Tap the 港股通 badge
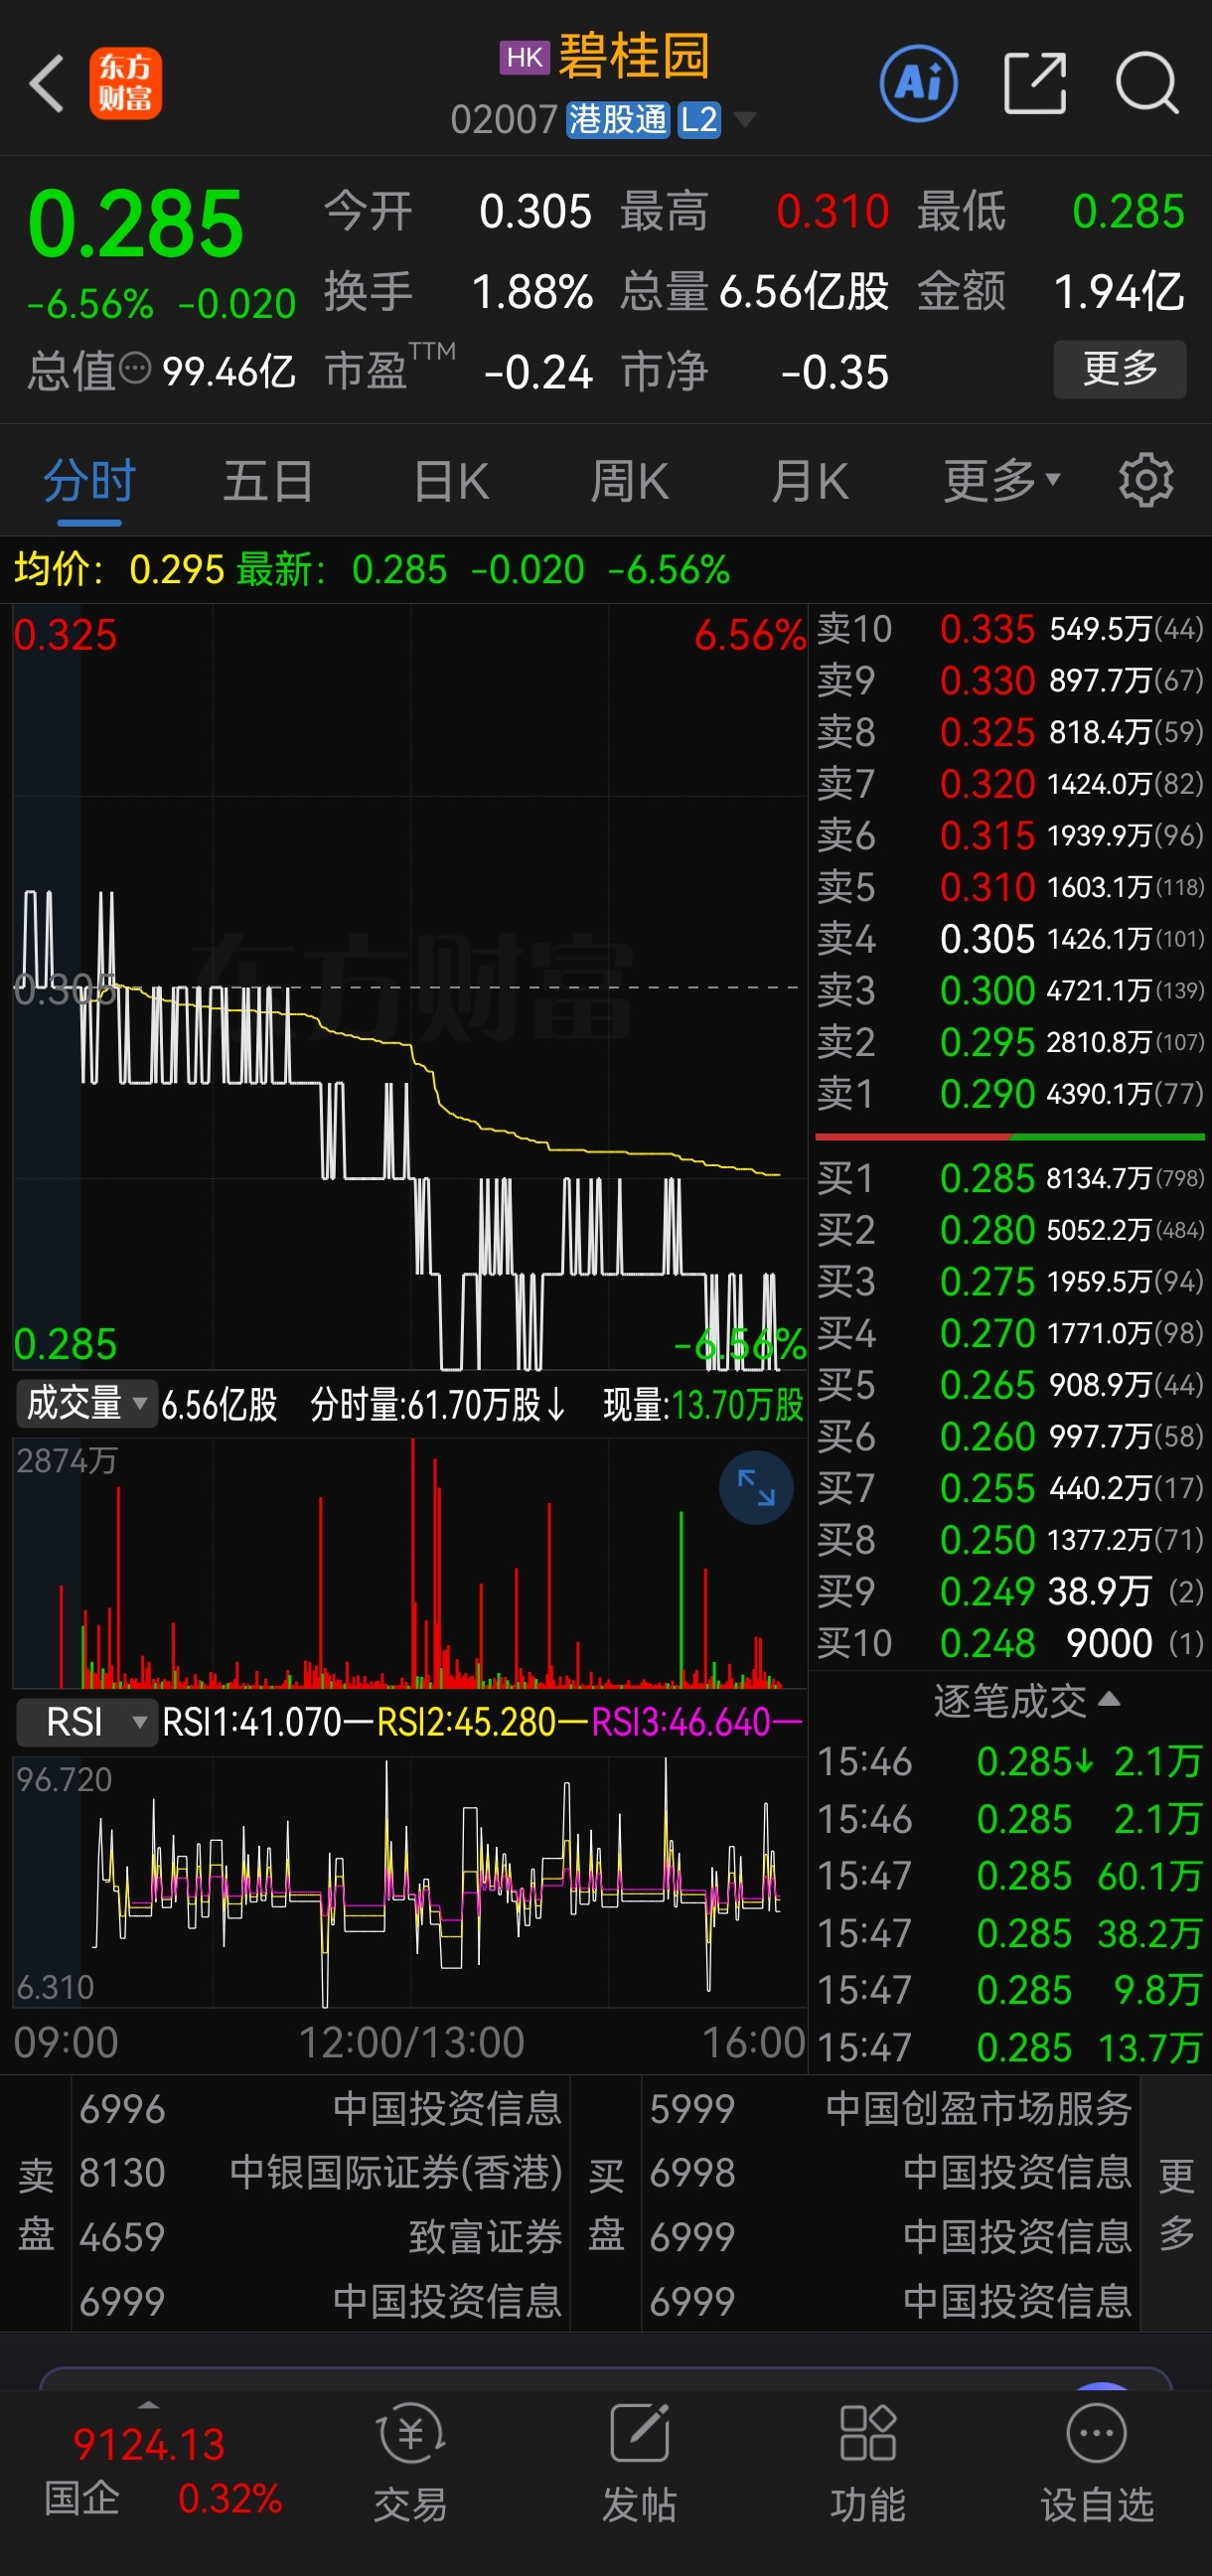 pyautogui.click(x=617, y=120)
